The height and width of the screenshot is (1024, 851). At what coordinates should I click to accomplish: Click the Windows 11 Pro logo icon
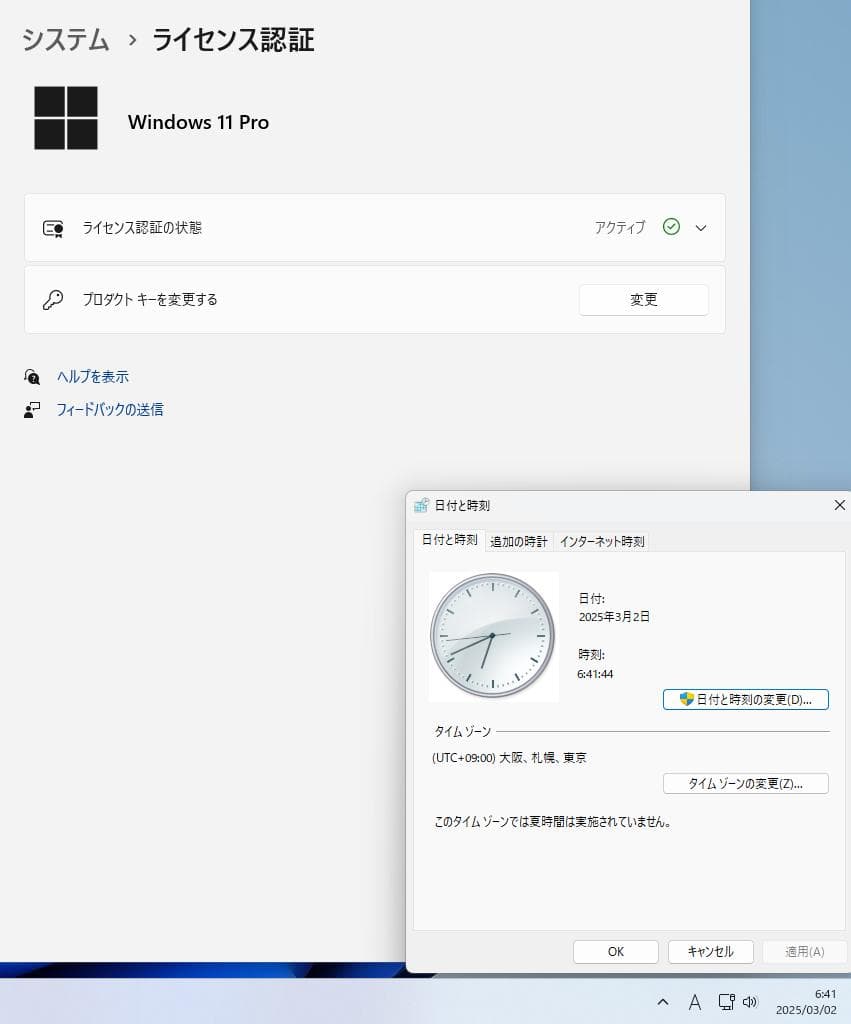coord(66,117)
